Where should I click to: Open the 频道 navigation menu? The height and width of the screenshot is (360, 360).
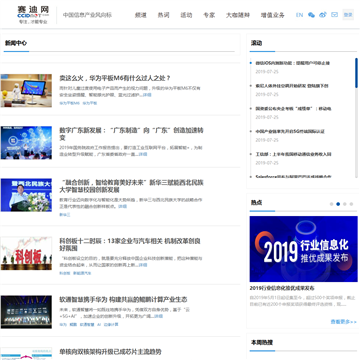[x=141, y=15]
